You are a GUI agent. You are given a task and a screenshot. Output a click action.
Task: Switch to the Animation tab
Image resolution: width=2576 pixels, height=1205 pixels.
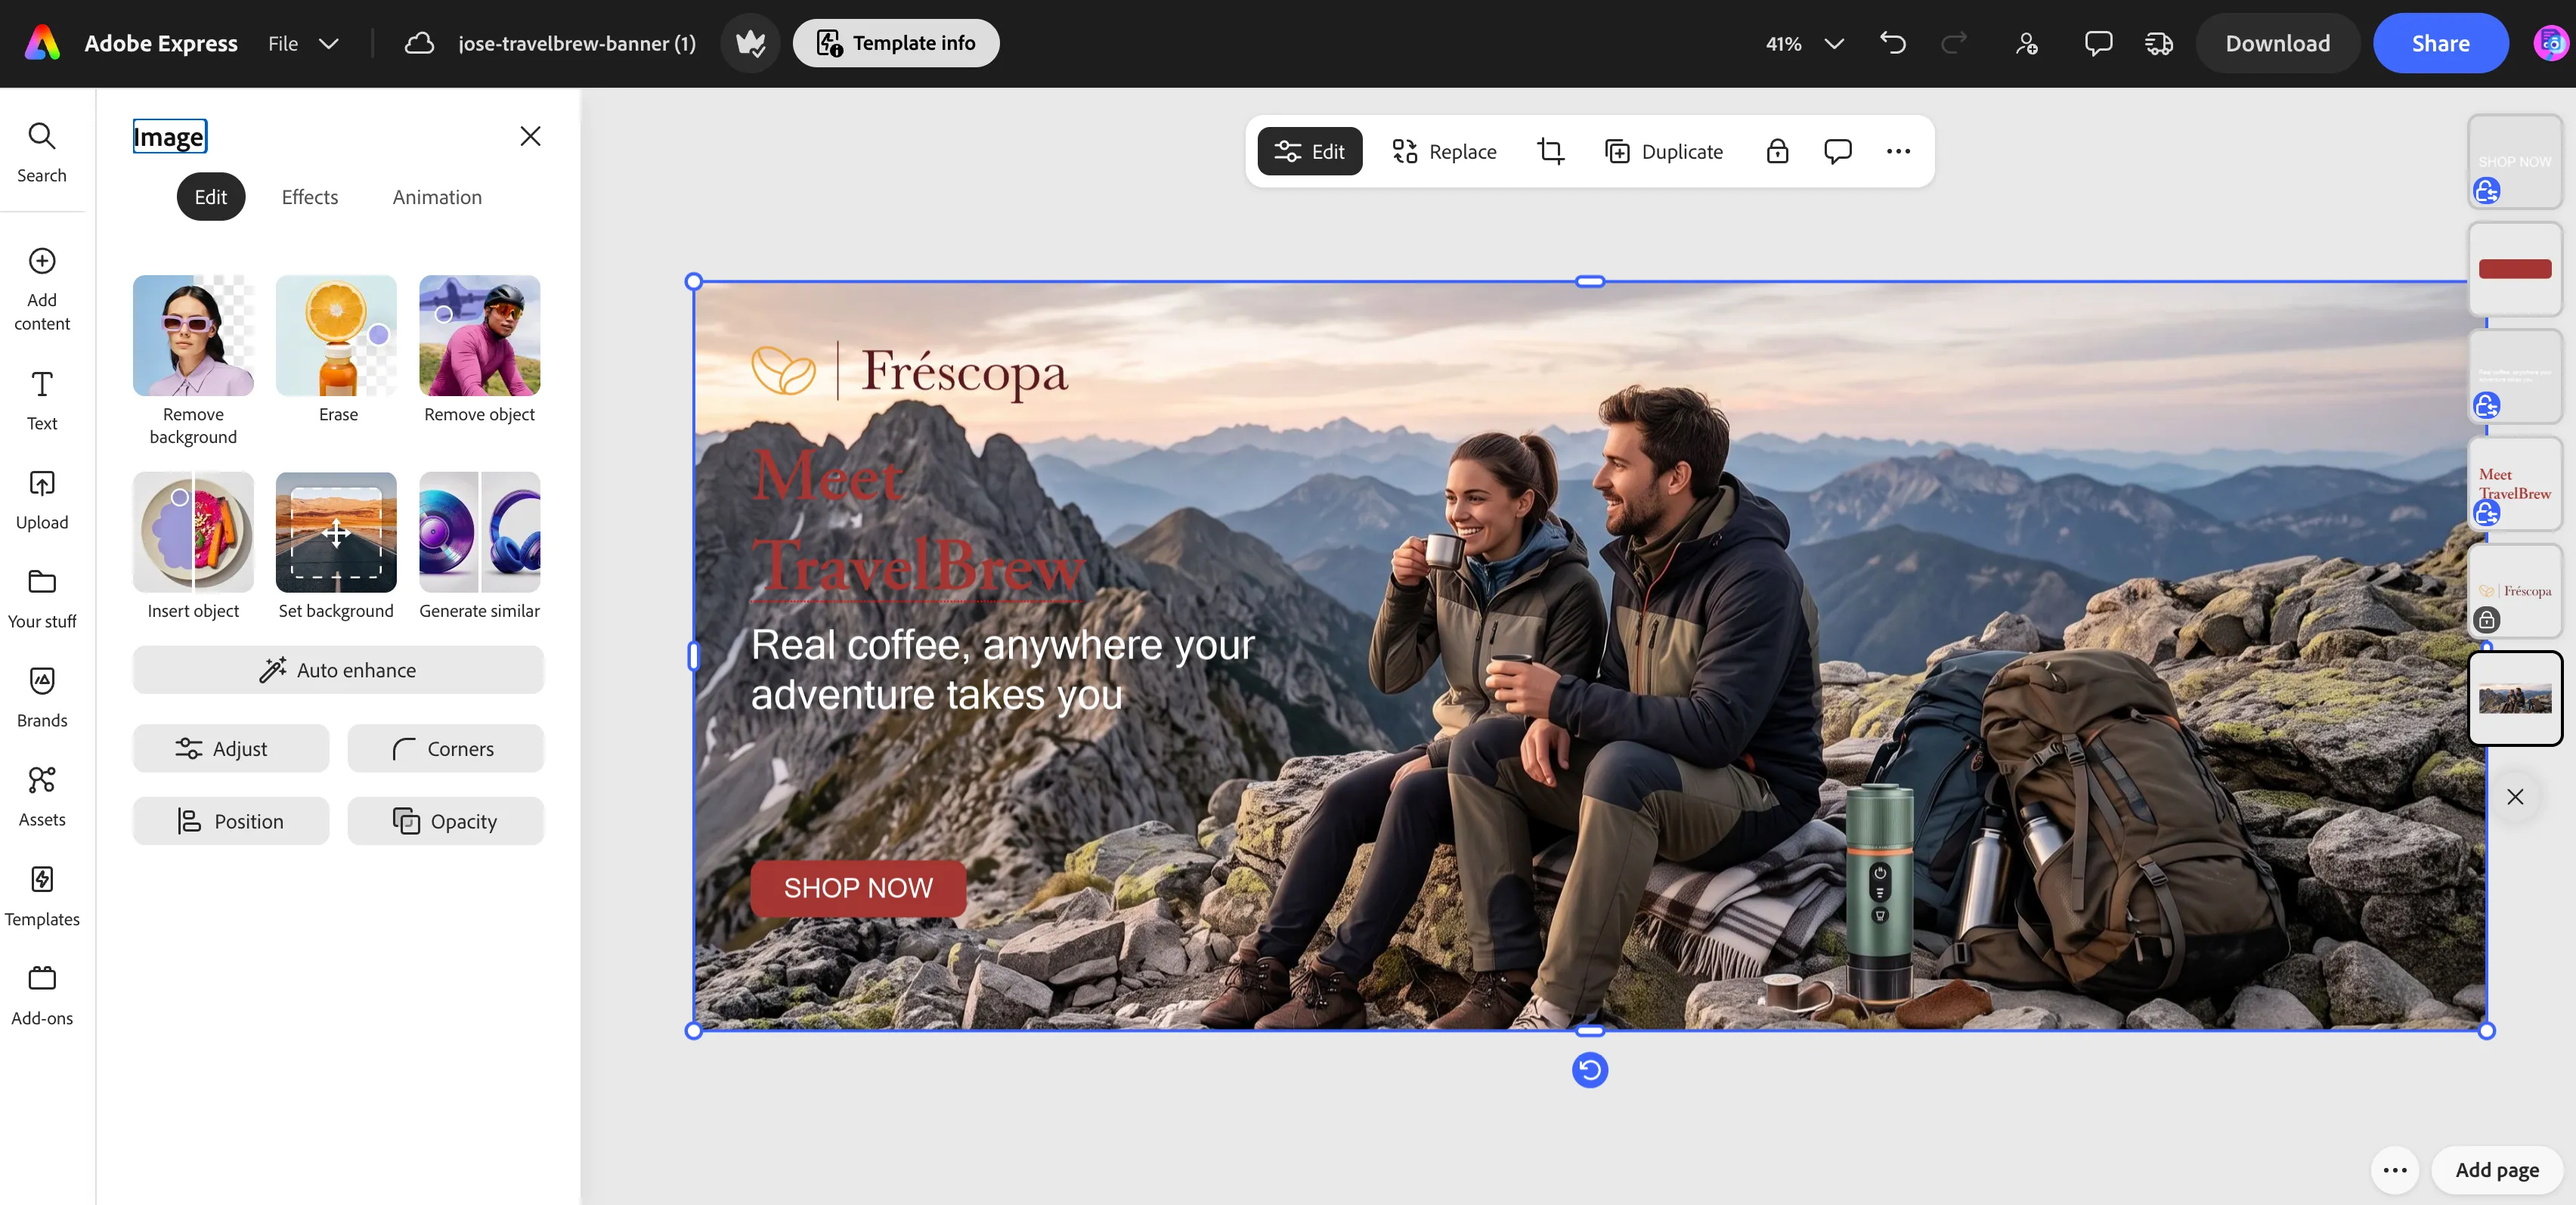437,197
